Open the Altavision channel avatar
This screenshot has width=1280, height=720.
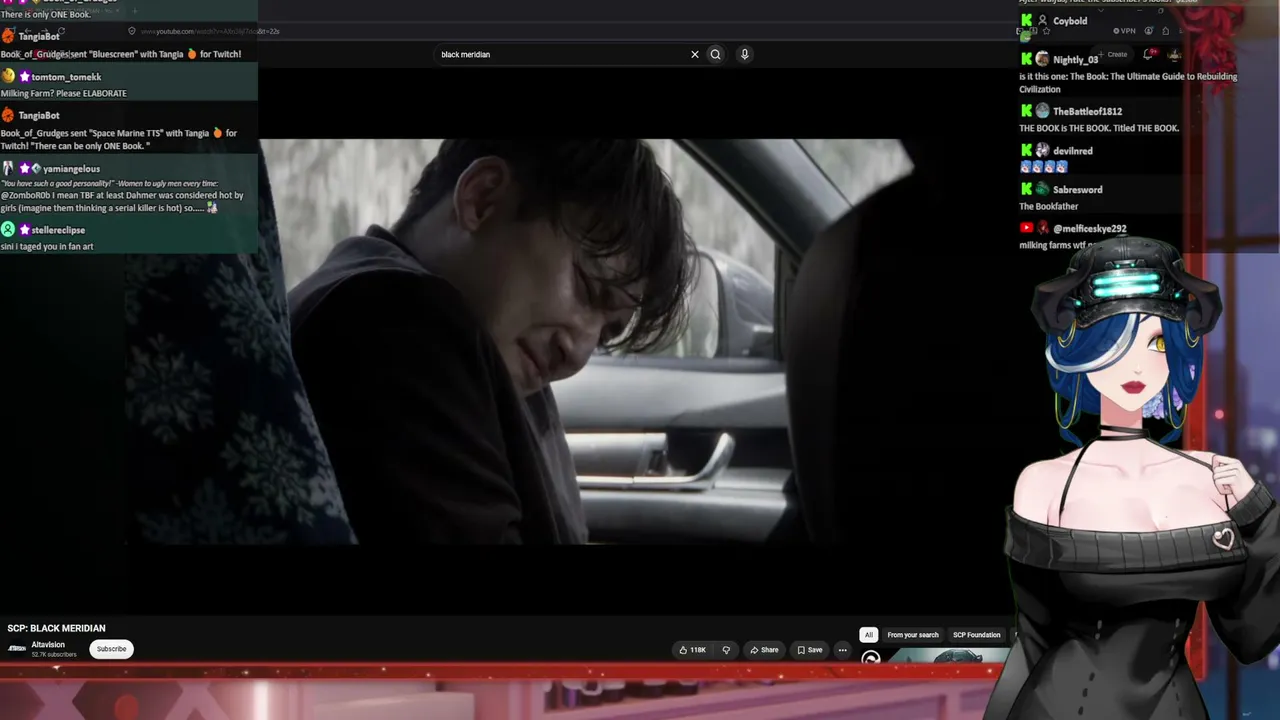click(17, 649)
